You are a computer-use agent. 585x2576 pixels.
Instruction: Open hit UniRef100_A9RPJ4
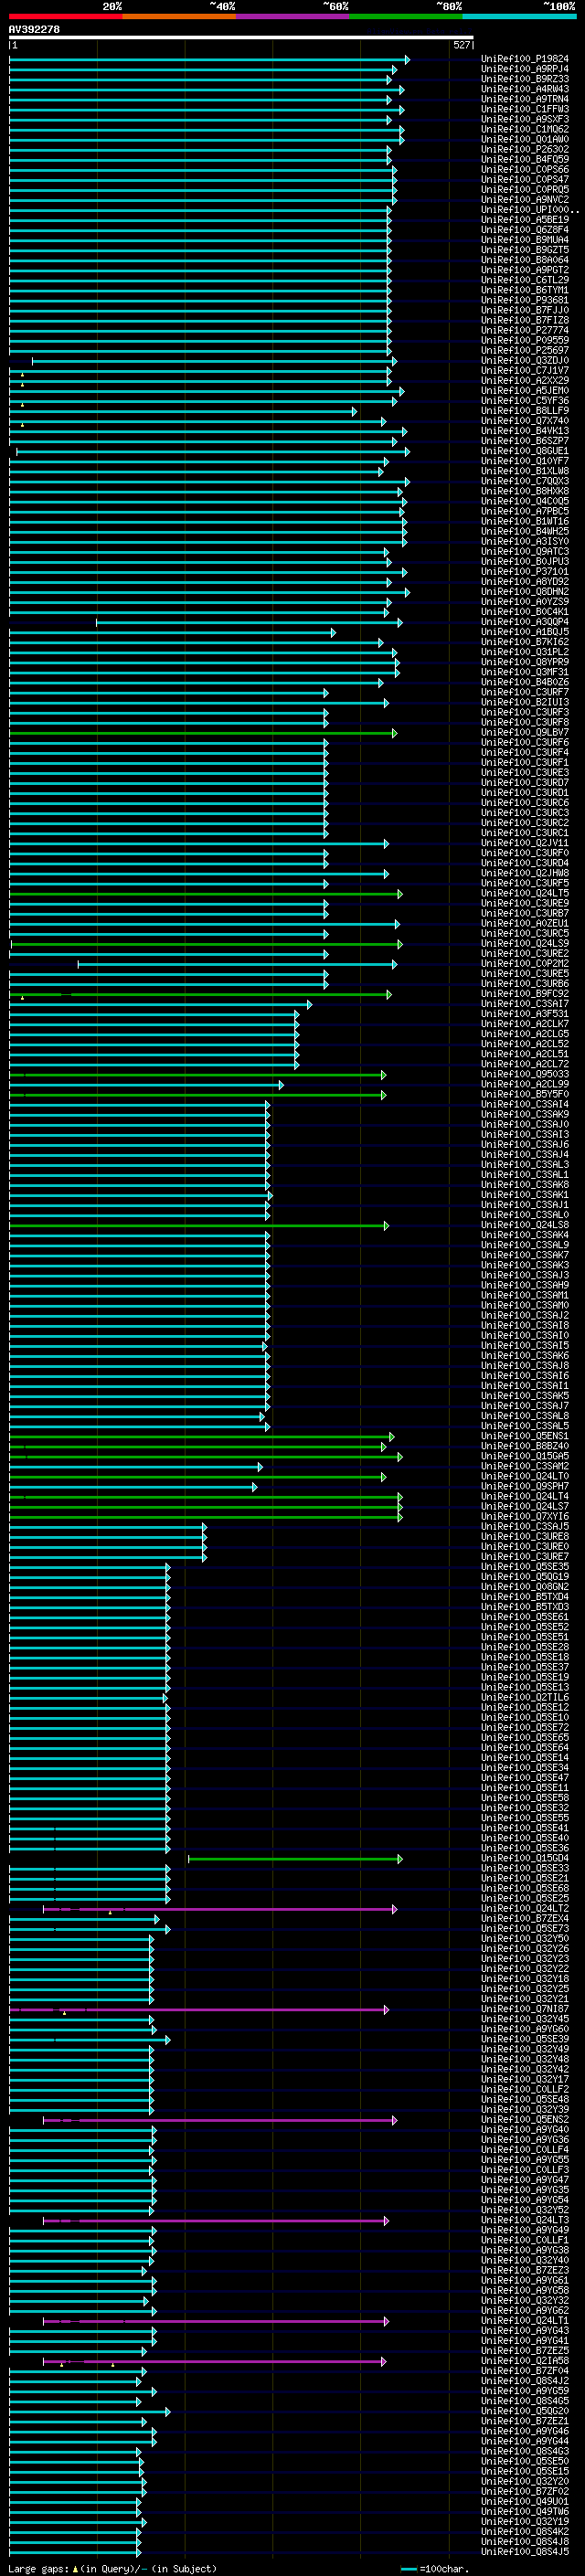(x=524, y=69)
